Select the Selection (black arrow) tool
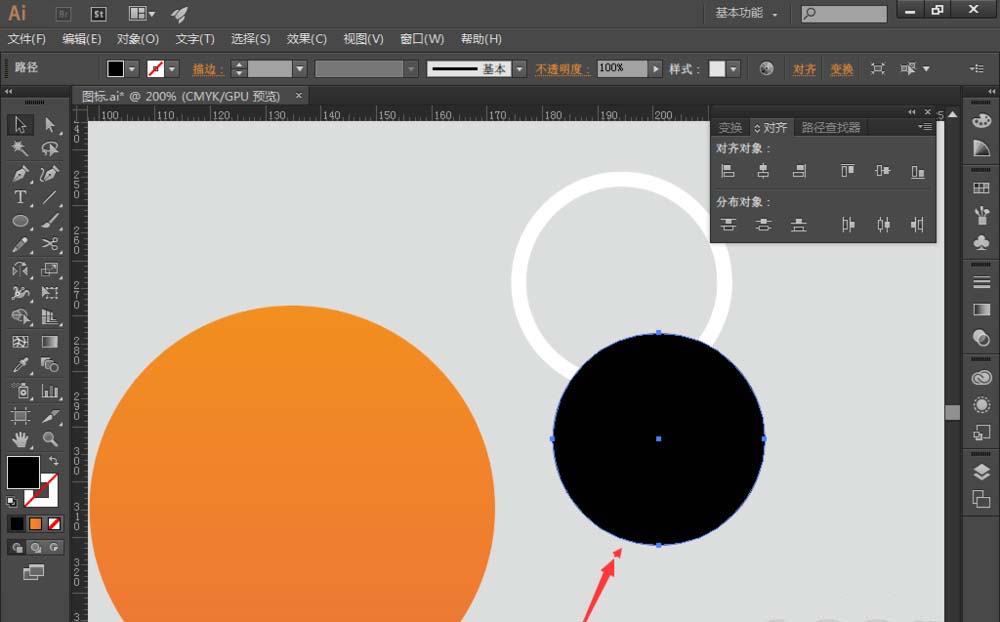 [x=20, y=124]
